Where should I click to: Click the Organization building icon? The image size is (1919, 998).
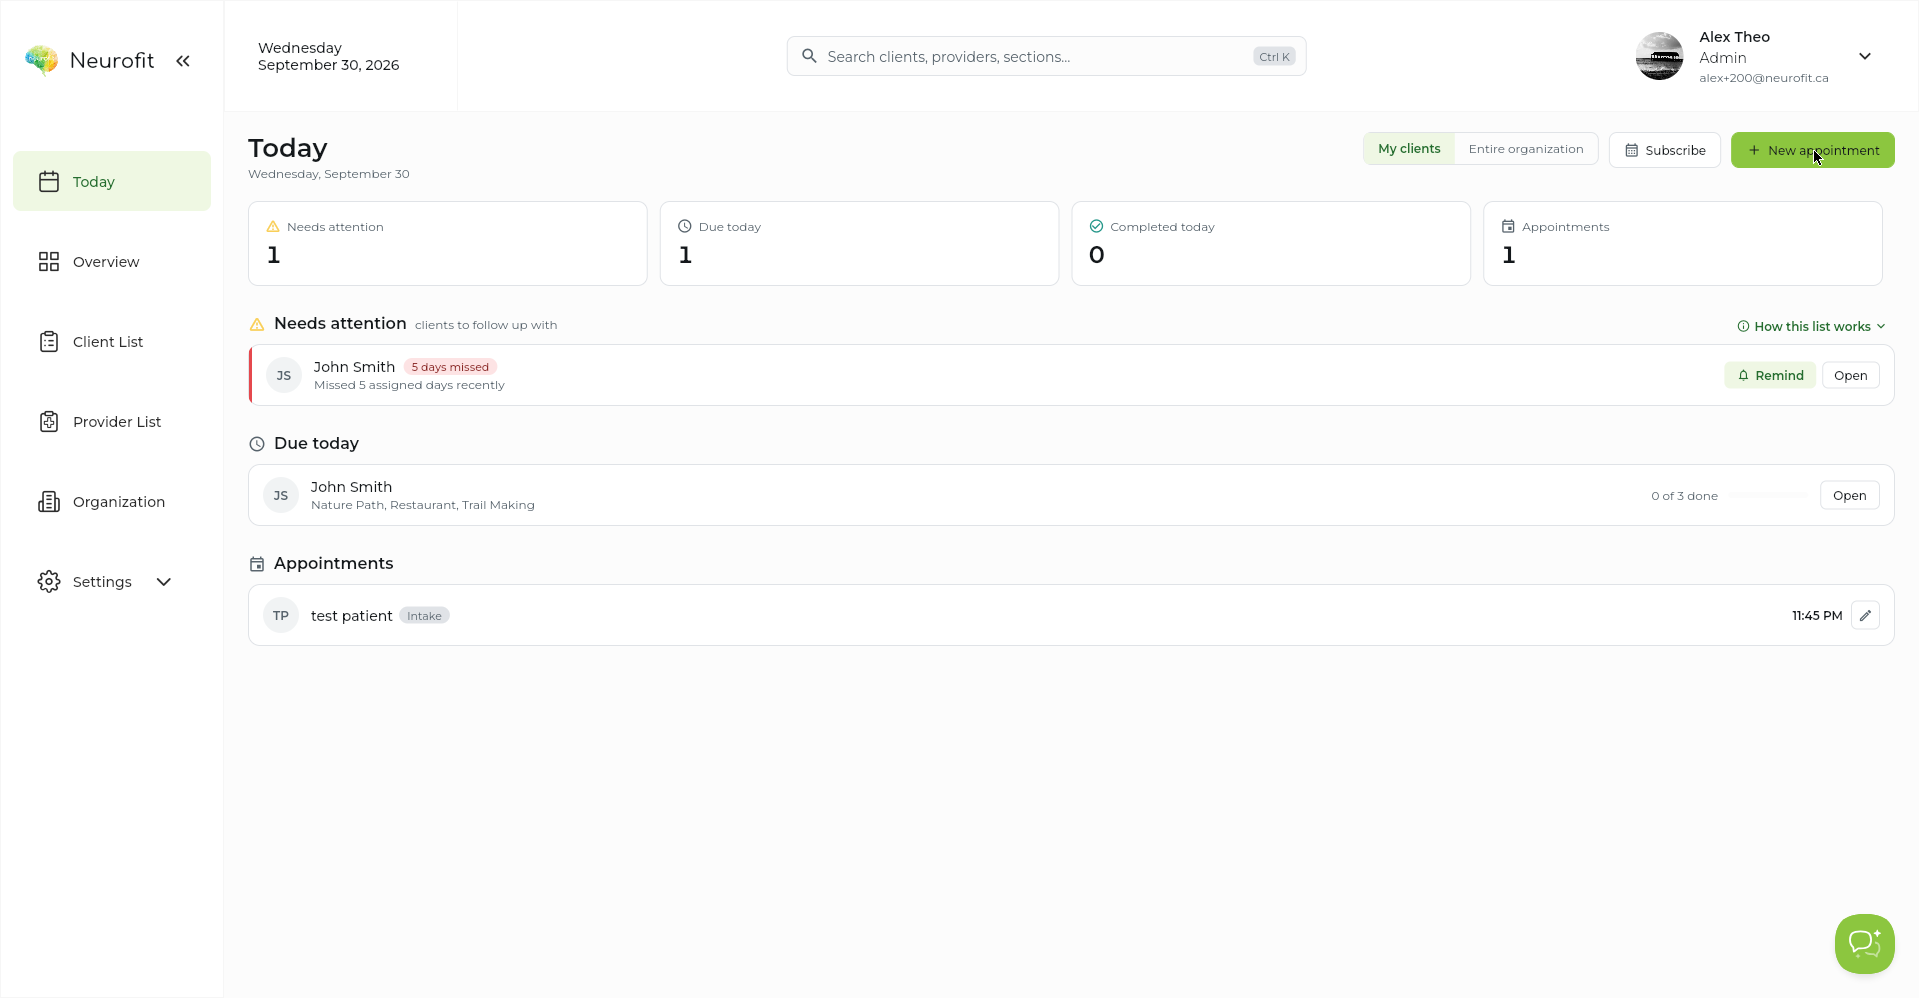49,501
